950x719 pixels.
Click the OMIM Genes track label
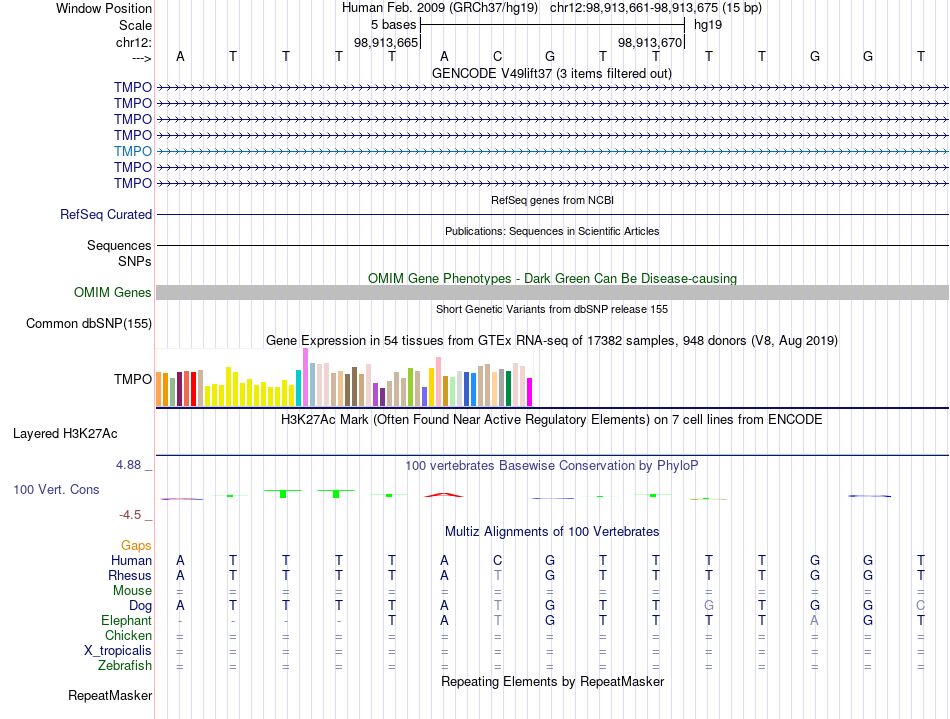coord(113,293)
